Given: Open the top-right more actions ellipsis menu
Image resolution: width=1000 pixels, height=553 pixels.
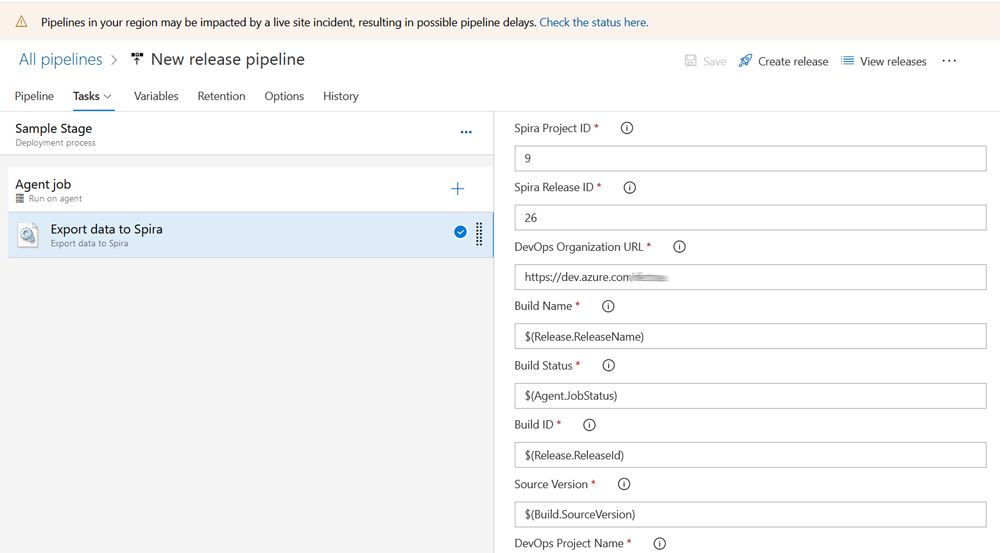Looking at the screenshot, I should [949, 61].
